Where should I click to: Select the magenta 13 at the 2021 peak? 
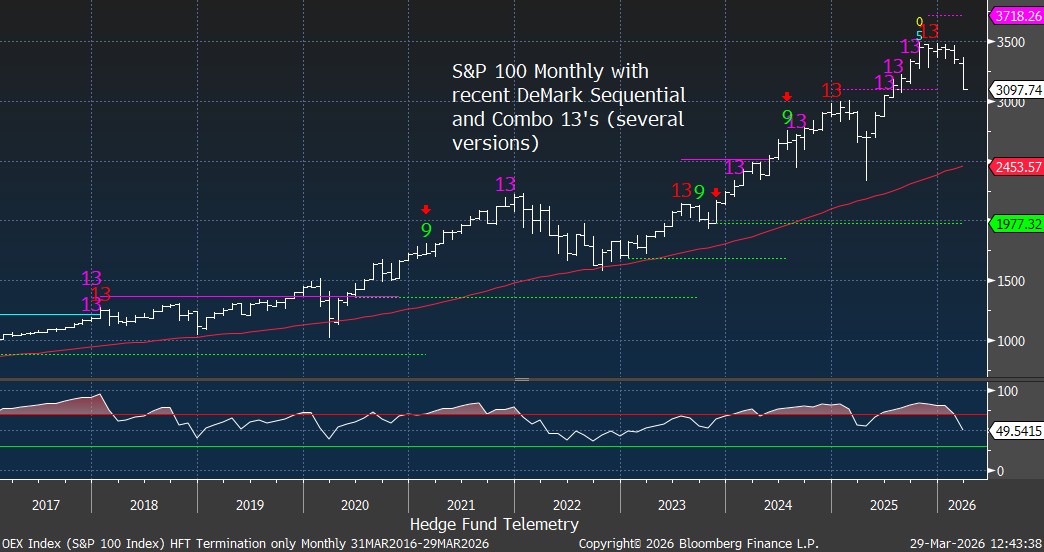tap(505, 184)
